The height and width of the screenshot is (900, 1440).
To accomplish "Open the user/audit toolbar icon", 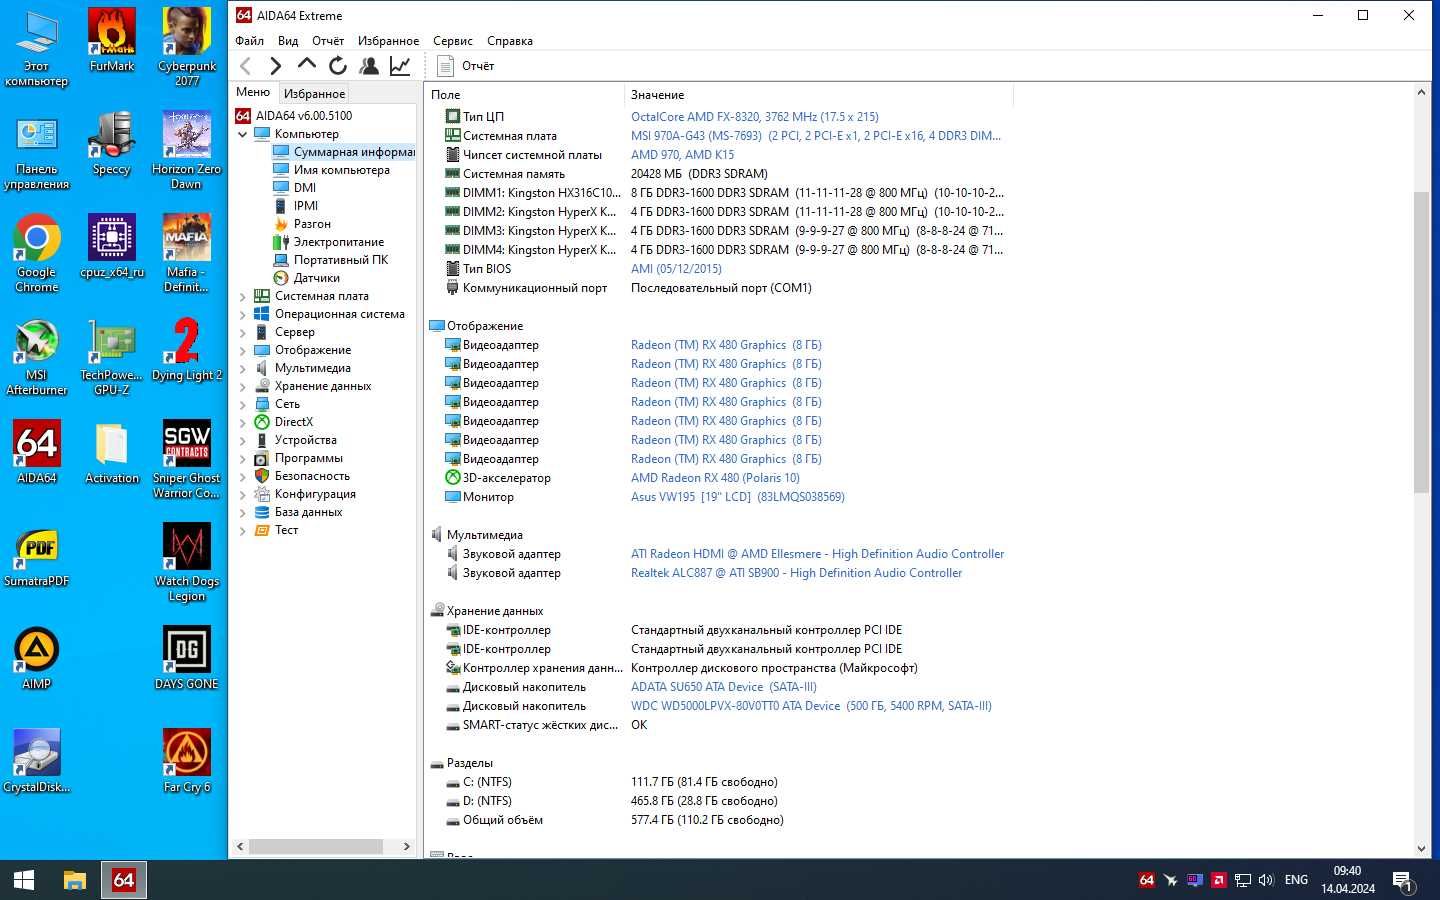I will pyautogui.click(x=369, y=66).
